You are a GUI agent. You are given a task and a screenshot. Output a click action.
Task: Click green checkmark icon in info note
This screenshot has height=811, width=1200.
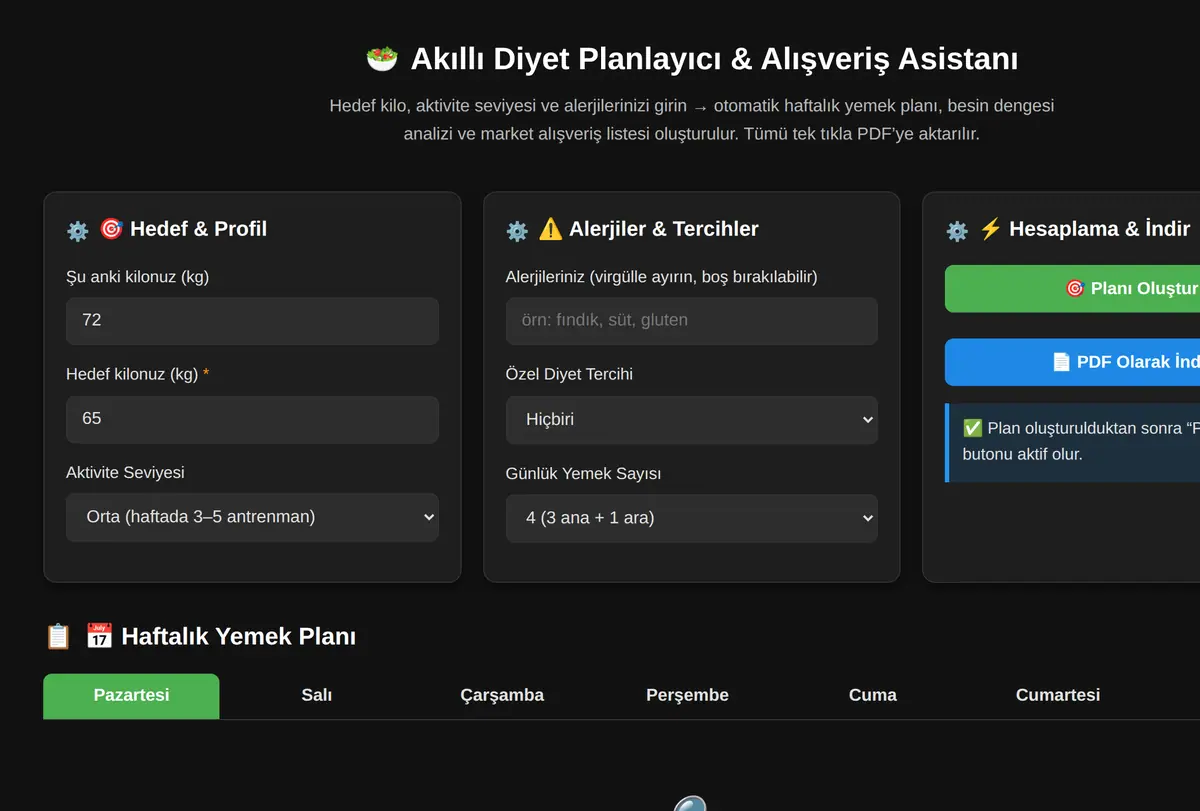coord(972,428)
